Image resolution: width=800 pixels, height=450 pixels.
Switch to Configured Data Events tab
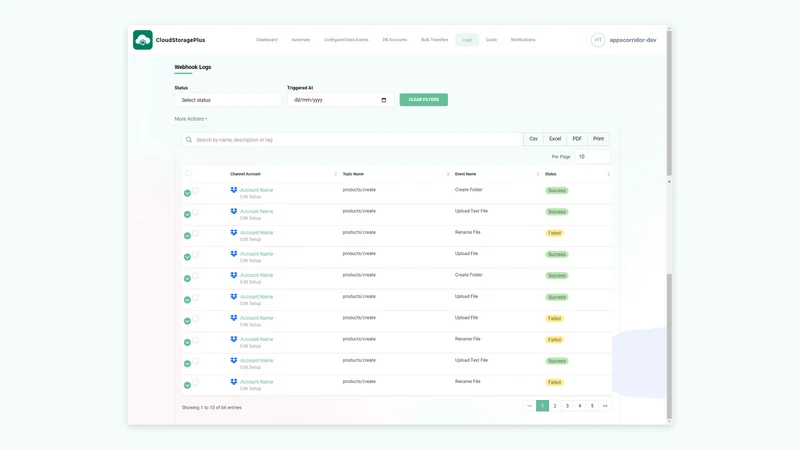pyautogui.click(x=346, y=40)
